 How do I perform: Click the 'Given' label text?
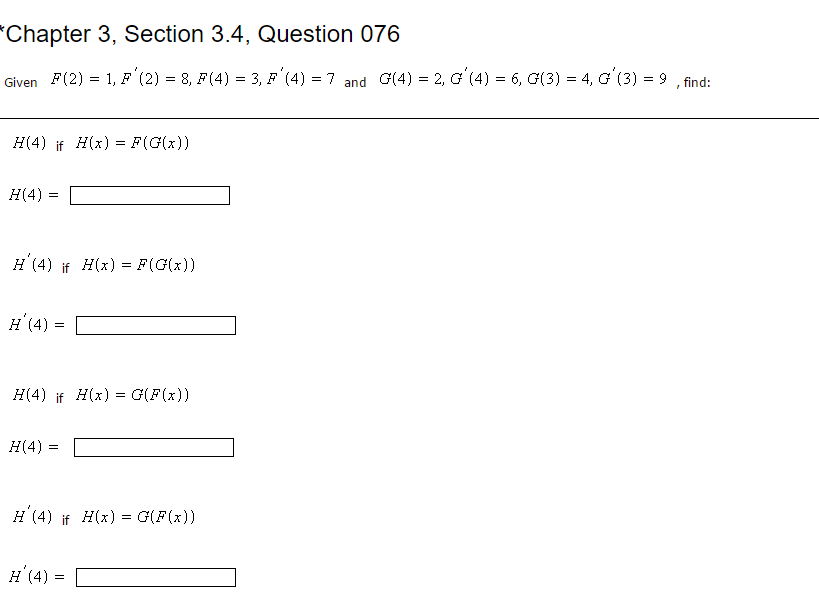point(21,82)
